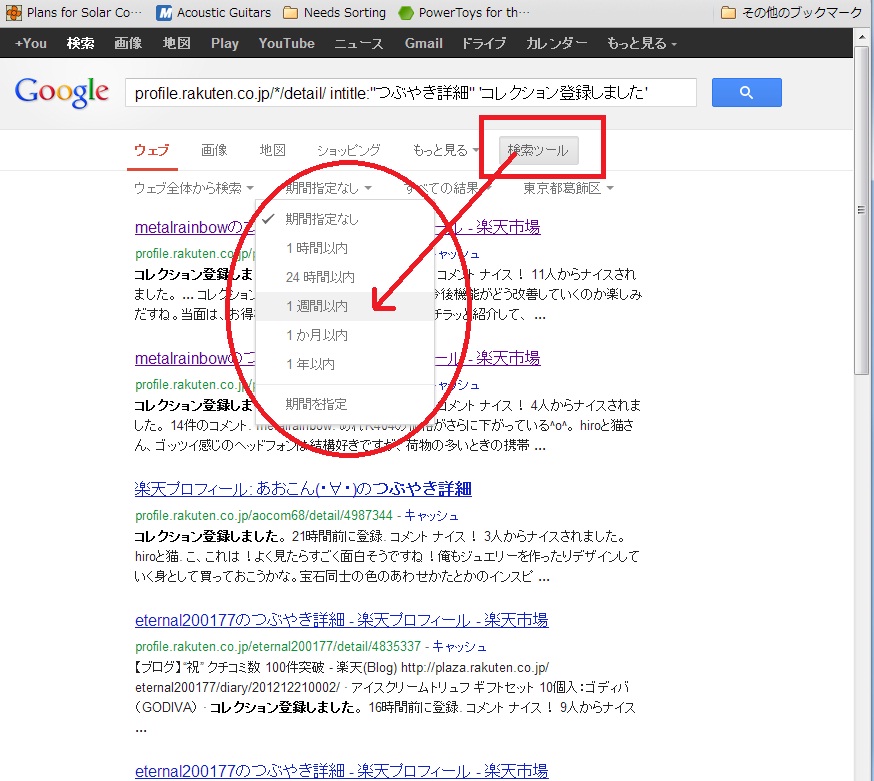
Task: Click the scrollbar up arrow
Action: pyautogui.click(x=861, y=36)
